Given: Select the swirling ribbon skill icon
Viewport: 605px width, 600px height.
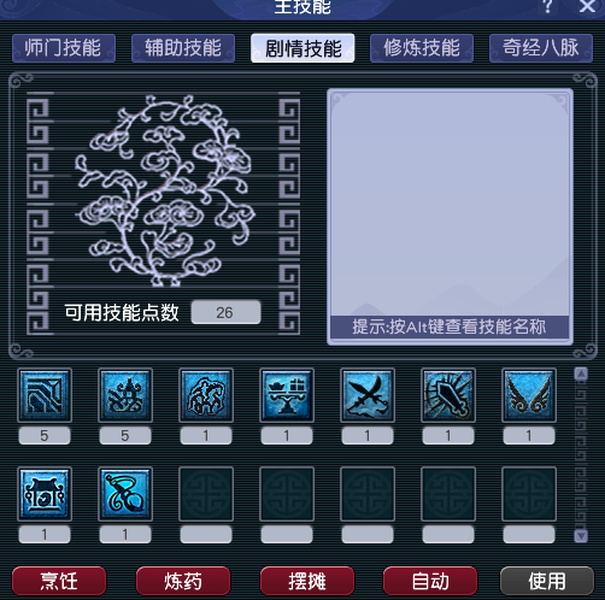Looking at the screenshot, I should (x=125, y=494).
